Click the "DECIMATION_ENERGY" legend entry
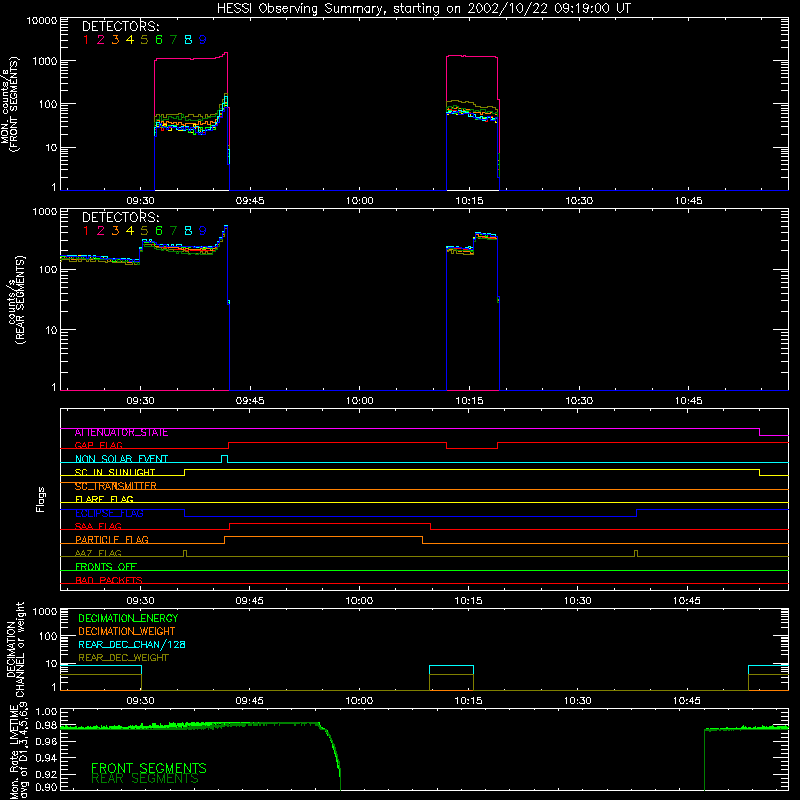The width and height of the screenshot is (800, 800). tap(128, 618)
